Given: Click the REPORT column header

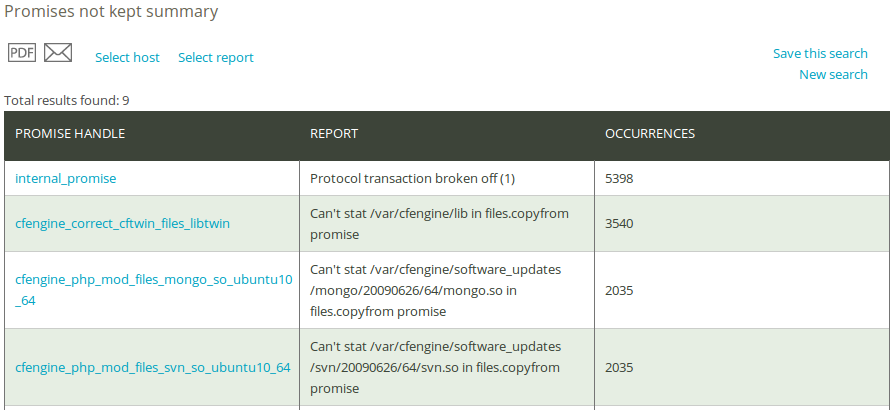Looking at the screenshot, I should click(334, 133).
